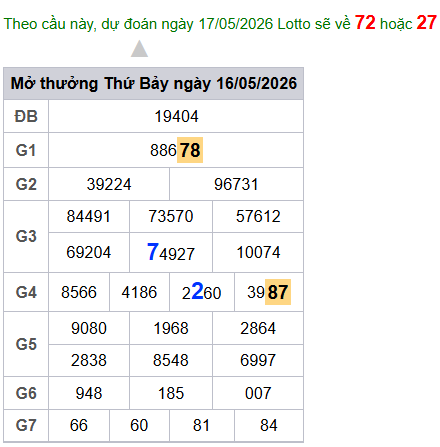The image size is (440, 447).
Task: Click highlighted 78 in G1 result
Action: (x=190, y=150)
